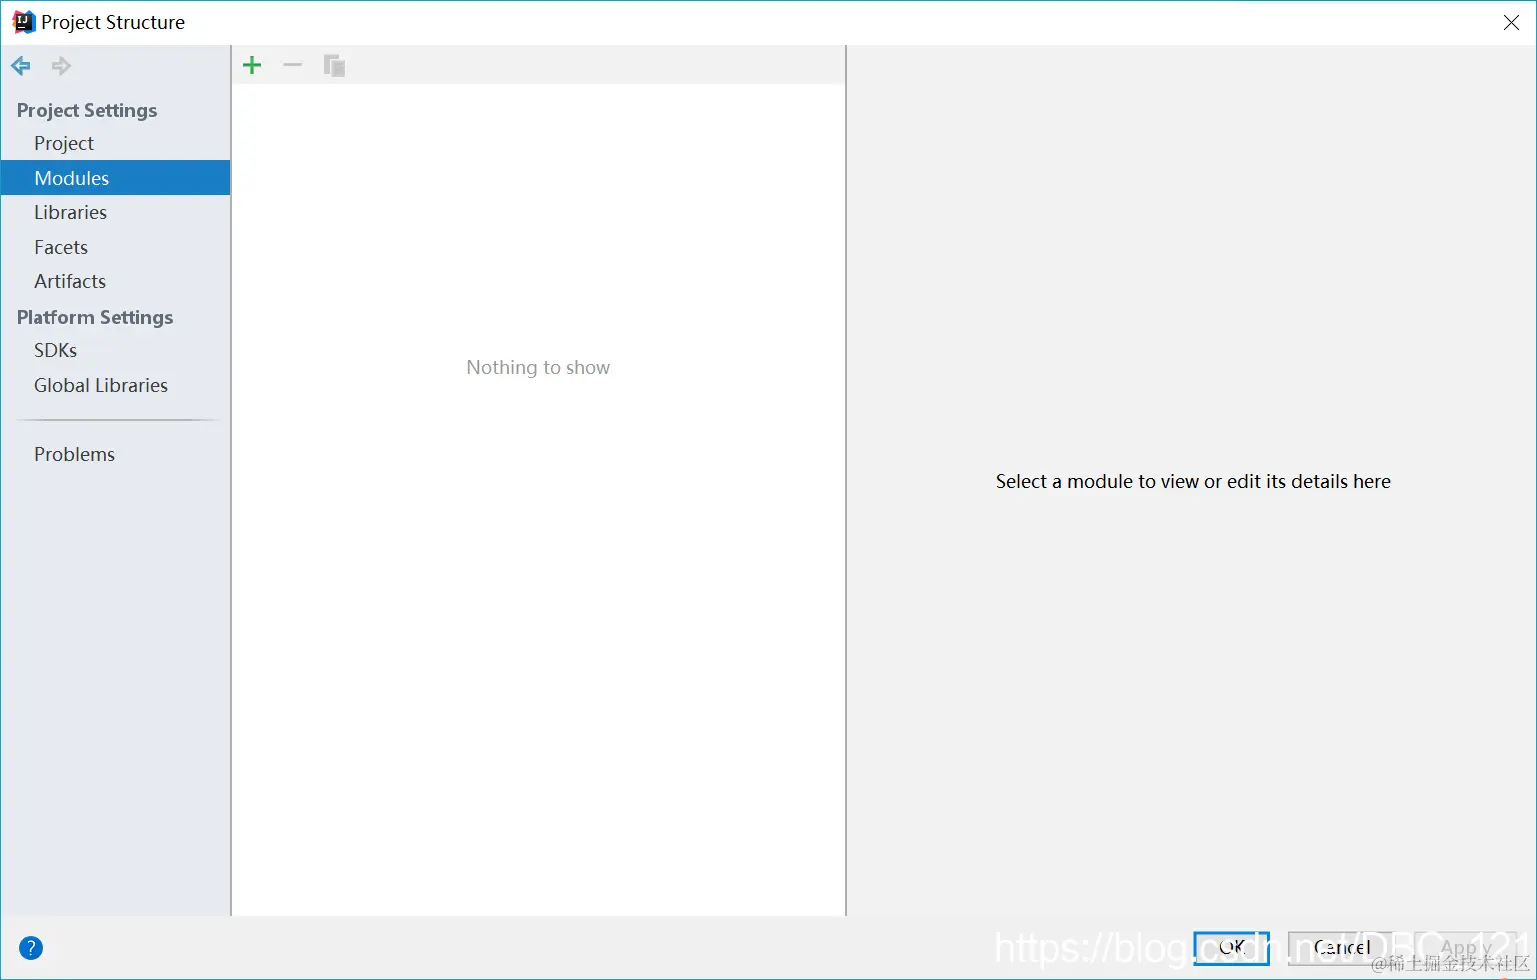Open the Facets settings page

(115, 247)
